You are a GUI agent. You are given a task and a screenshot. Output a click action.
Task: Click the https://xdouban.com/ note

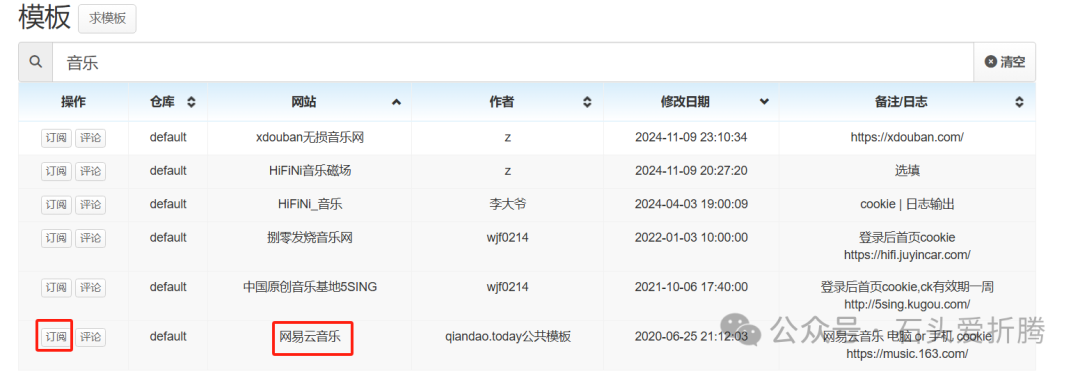point(907,137)
